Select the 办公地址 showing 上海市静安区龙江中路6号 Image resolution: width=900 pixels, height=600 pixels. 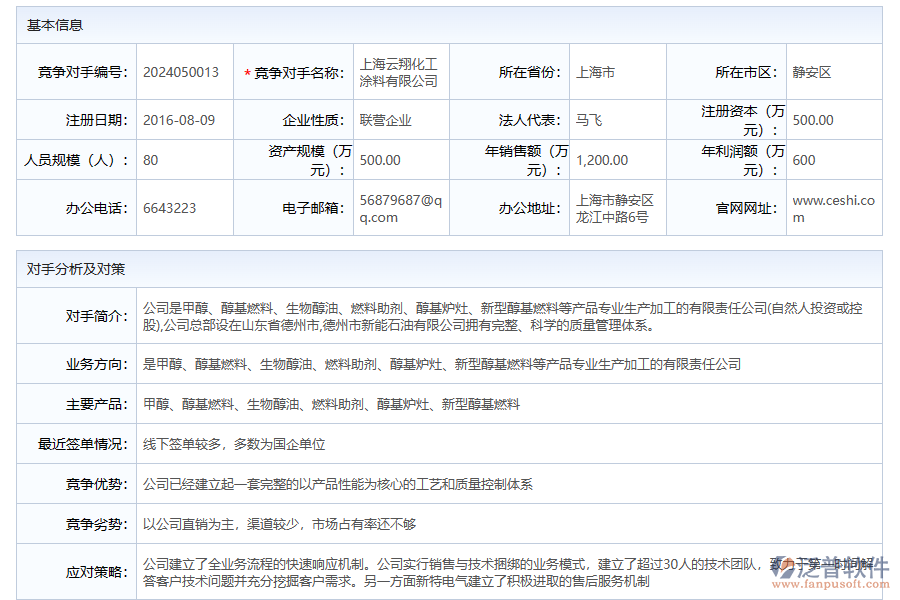616,208
